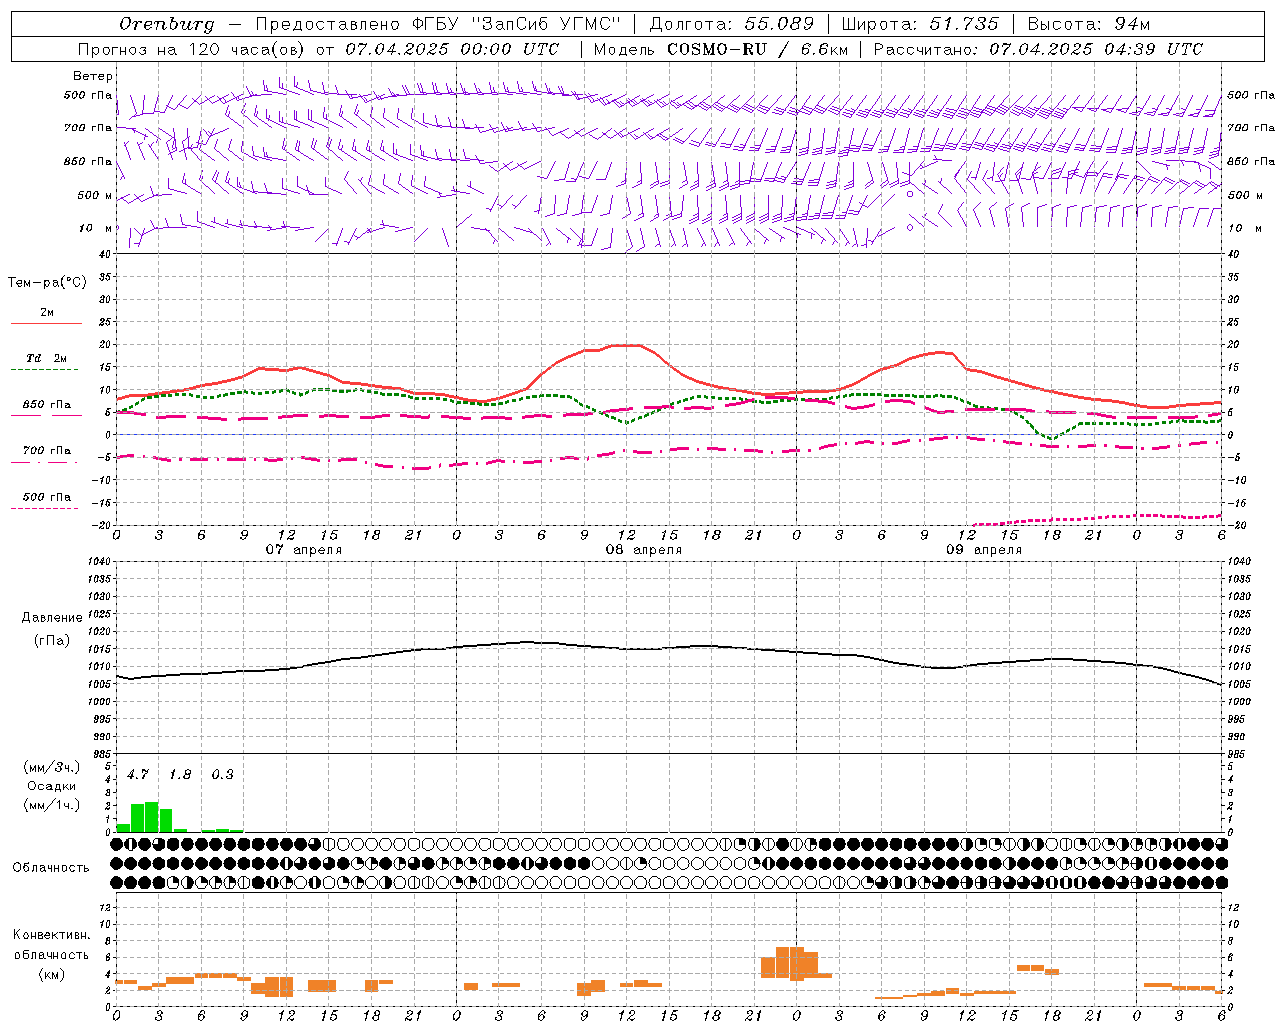
Task: Click the '(мм/3ч.)' precipitation unit label
Action: pos(51,767)
